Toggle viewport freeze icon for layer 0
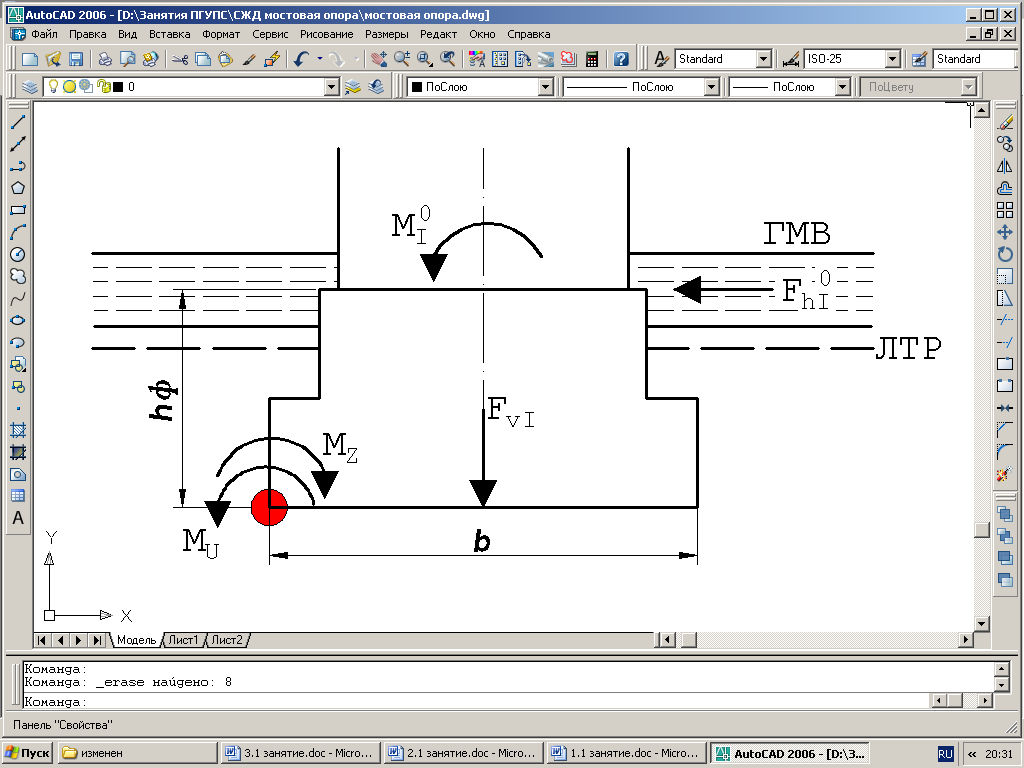This screenshot has width=1024, height=768. tap(86, 86)
